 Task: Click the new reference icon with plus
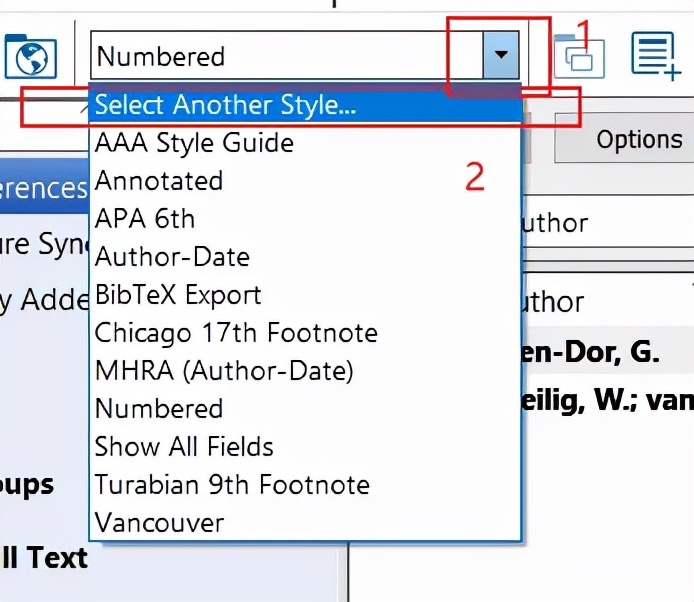pyautogui.click(x=655, y=56)
